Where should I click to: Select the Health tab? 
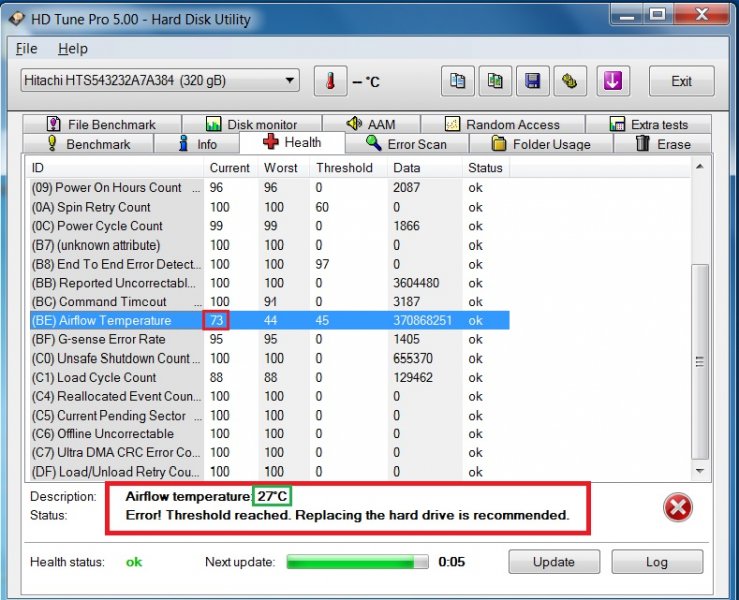click(292, 142)
